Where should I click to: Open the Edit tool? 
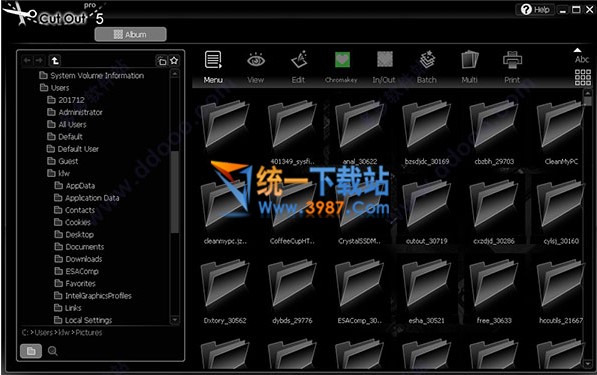click(298, 67)
